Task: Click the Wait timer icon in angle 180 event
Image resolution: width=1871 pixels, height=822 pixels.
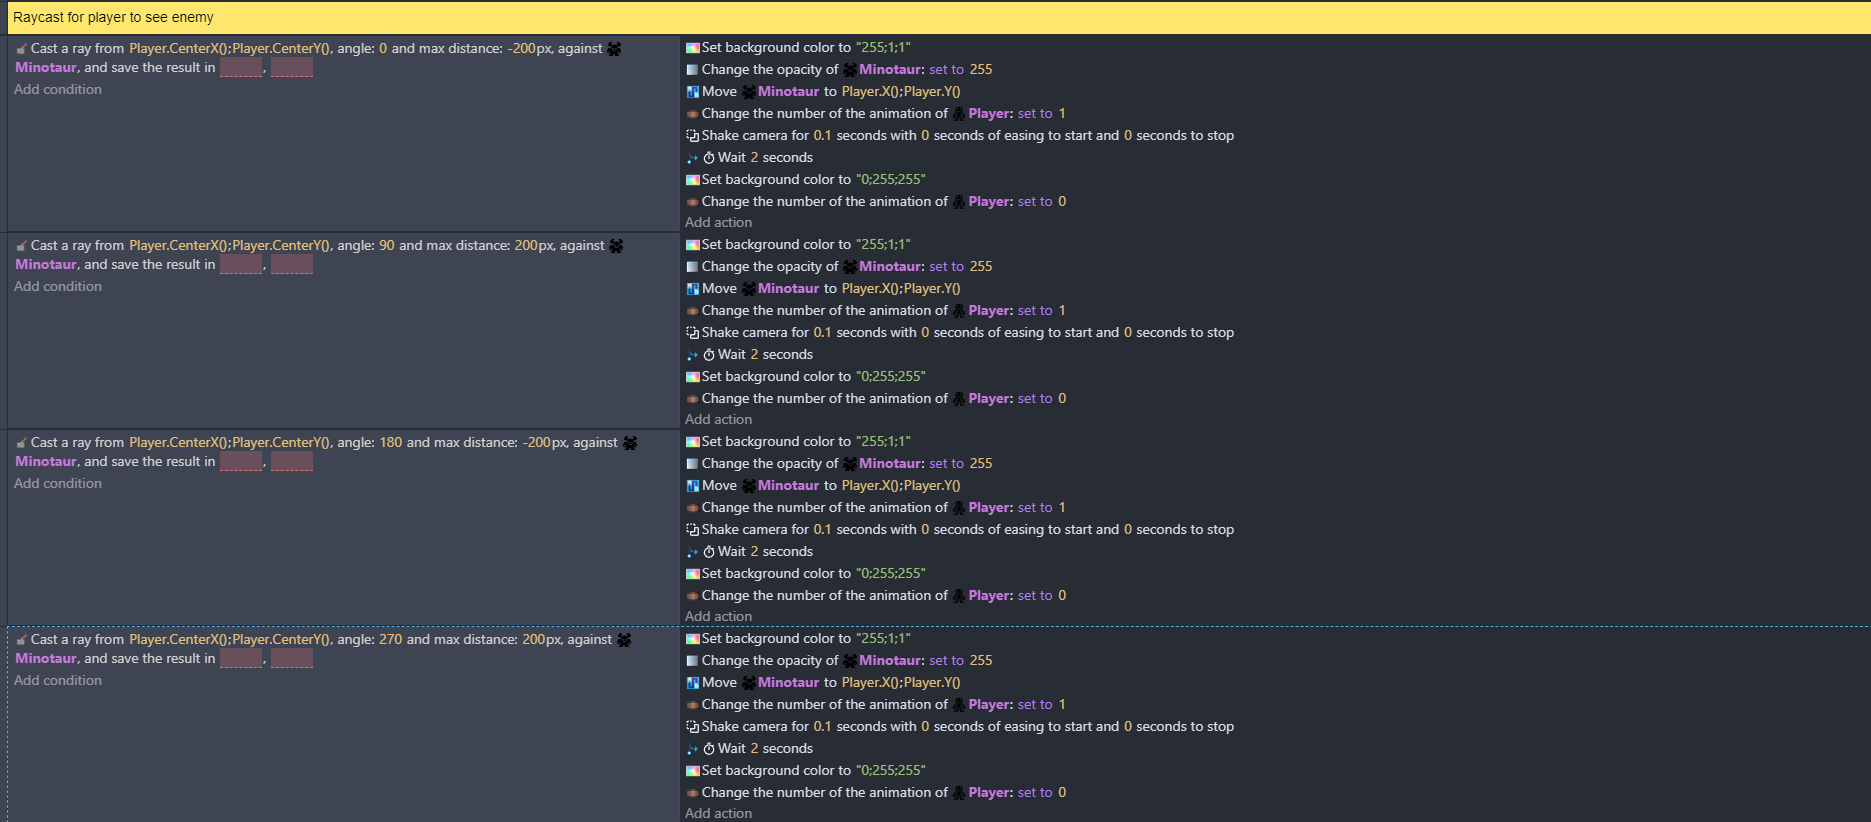Action: point(709,552)
